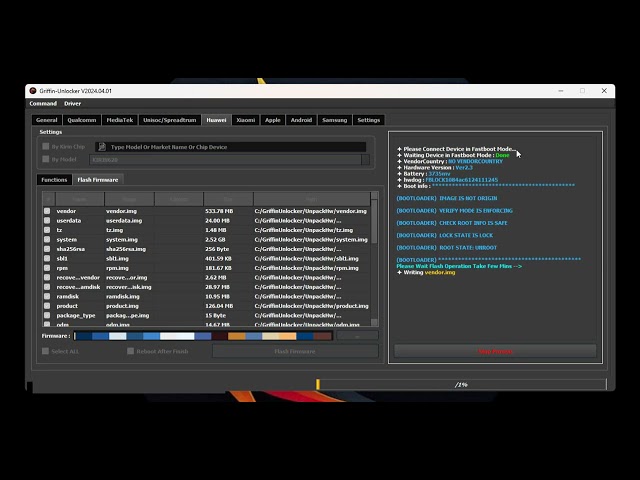The width and height of the screenshot is (640, 480).
Task: Switch to the Unisoc/Spreadtrum tab
Action: coord(169,120)
